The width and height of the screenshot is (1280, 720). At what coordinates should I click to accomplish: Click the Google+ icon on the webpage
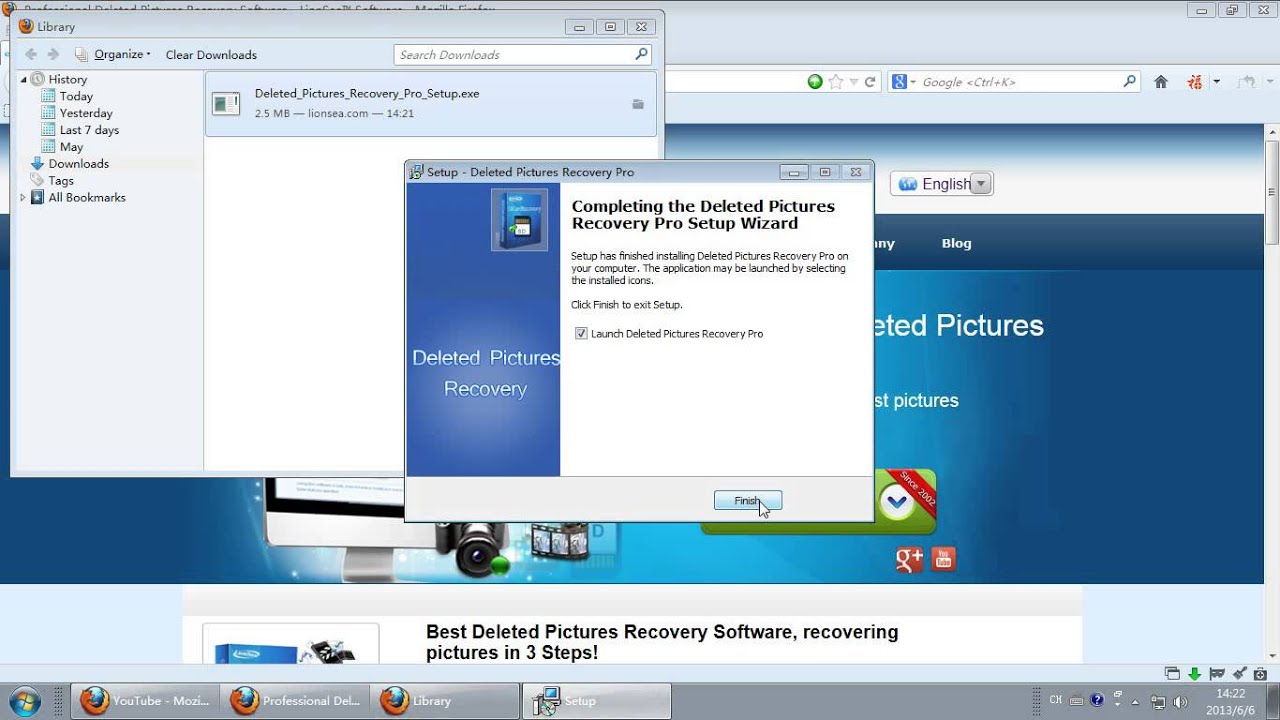coord(909,559)
